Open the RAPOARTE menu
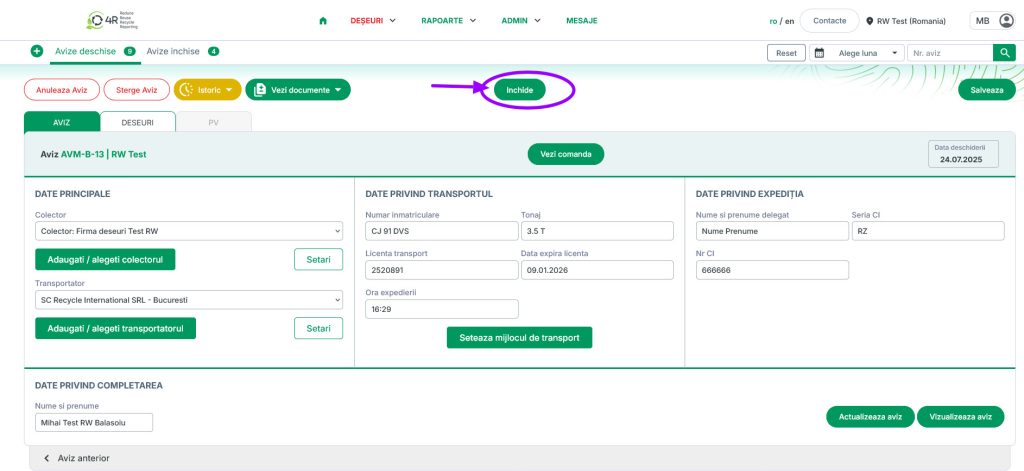The height and width of the screenshot is (471, 1024). click(448, 21)
